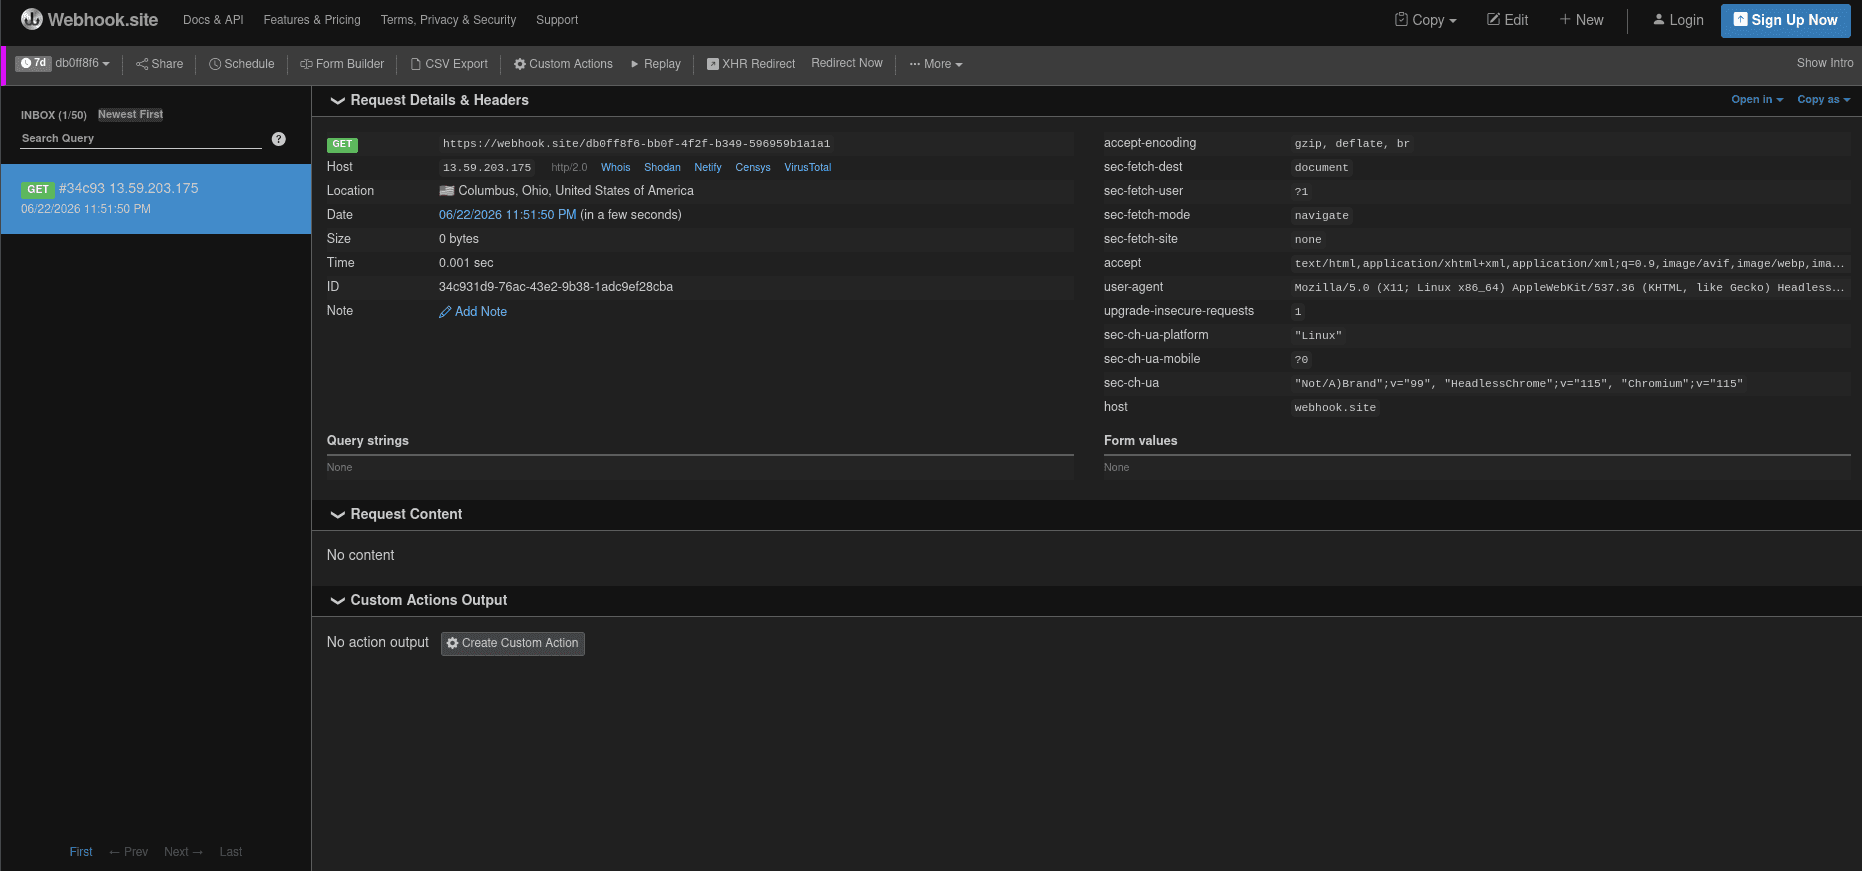Toggle XHR Redirect
1862x871 pixels.
click(751, 64)
